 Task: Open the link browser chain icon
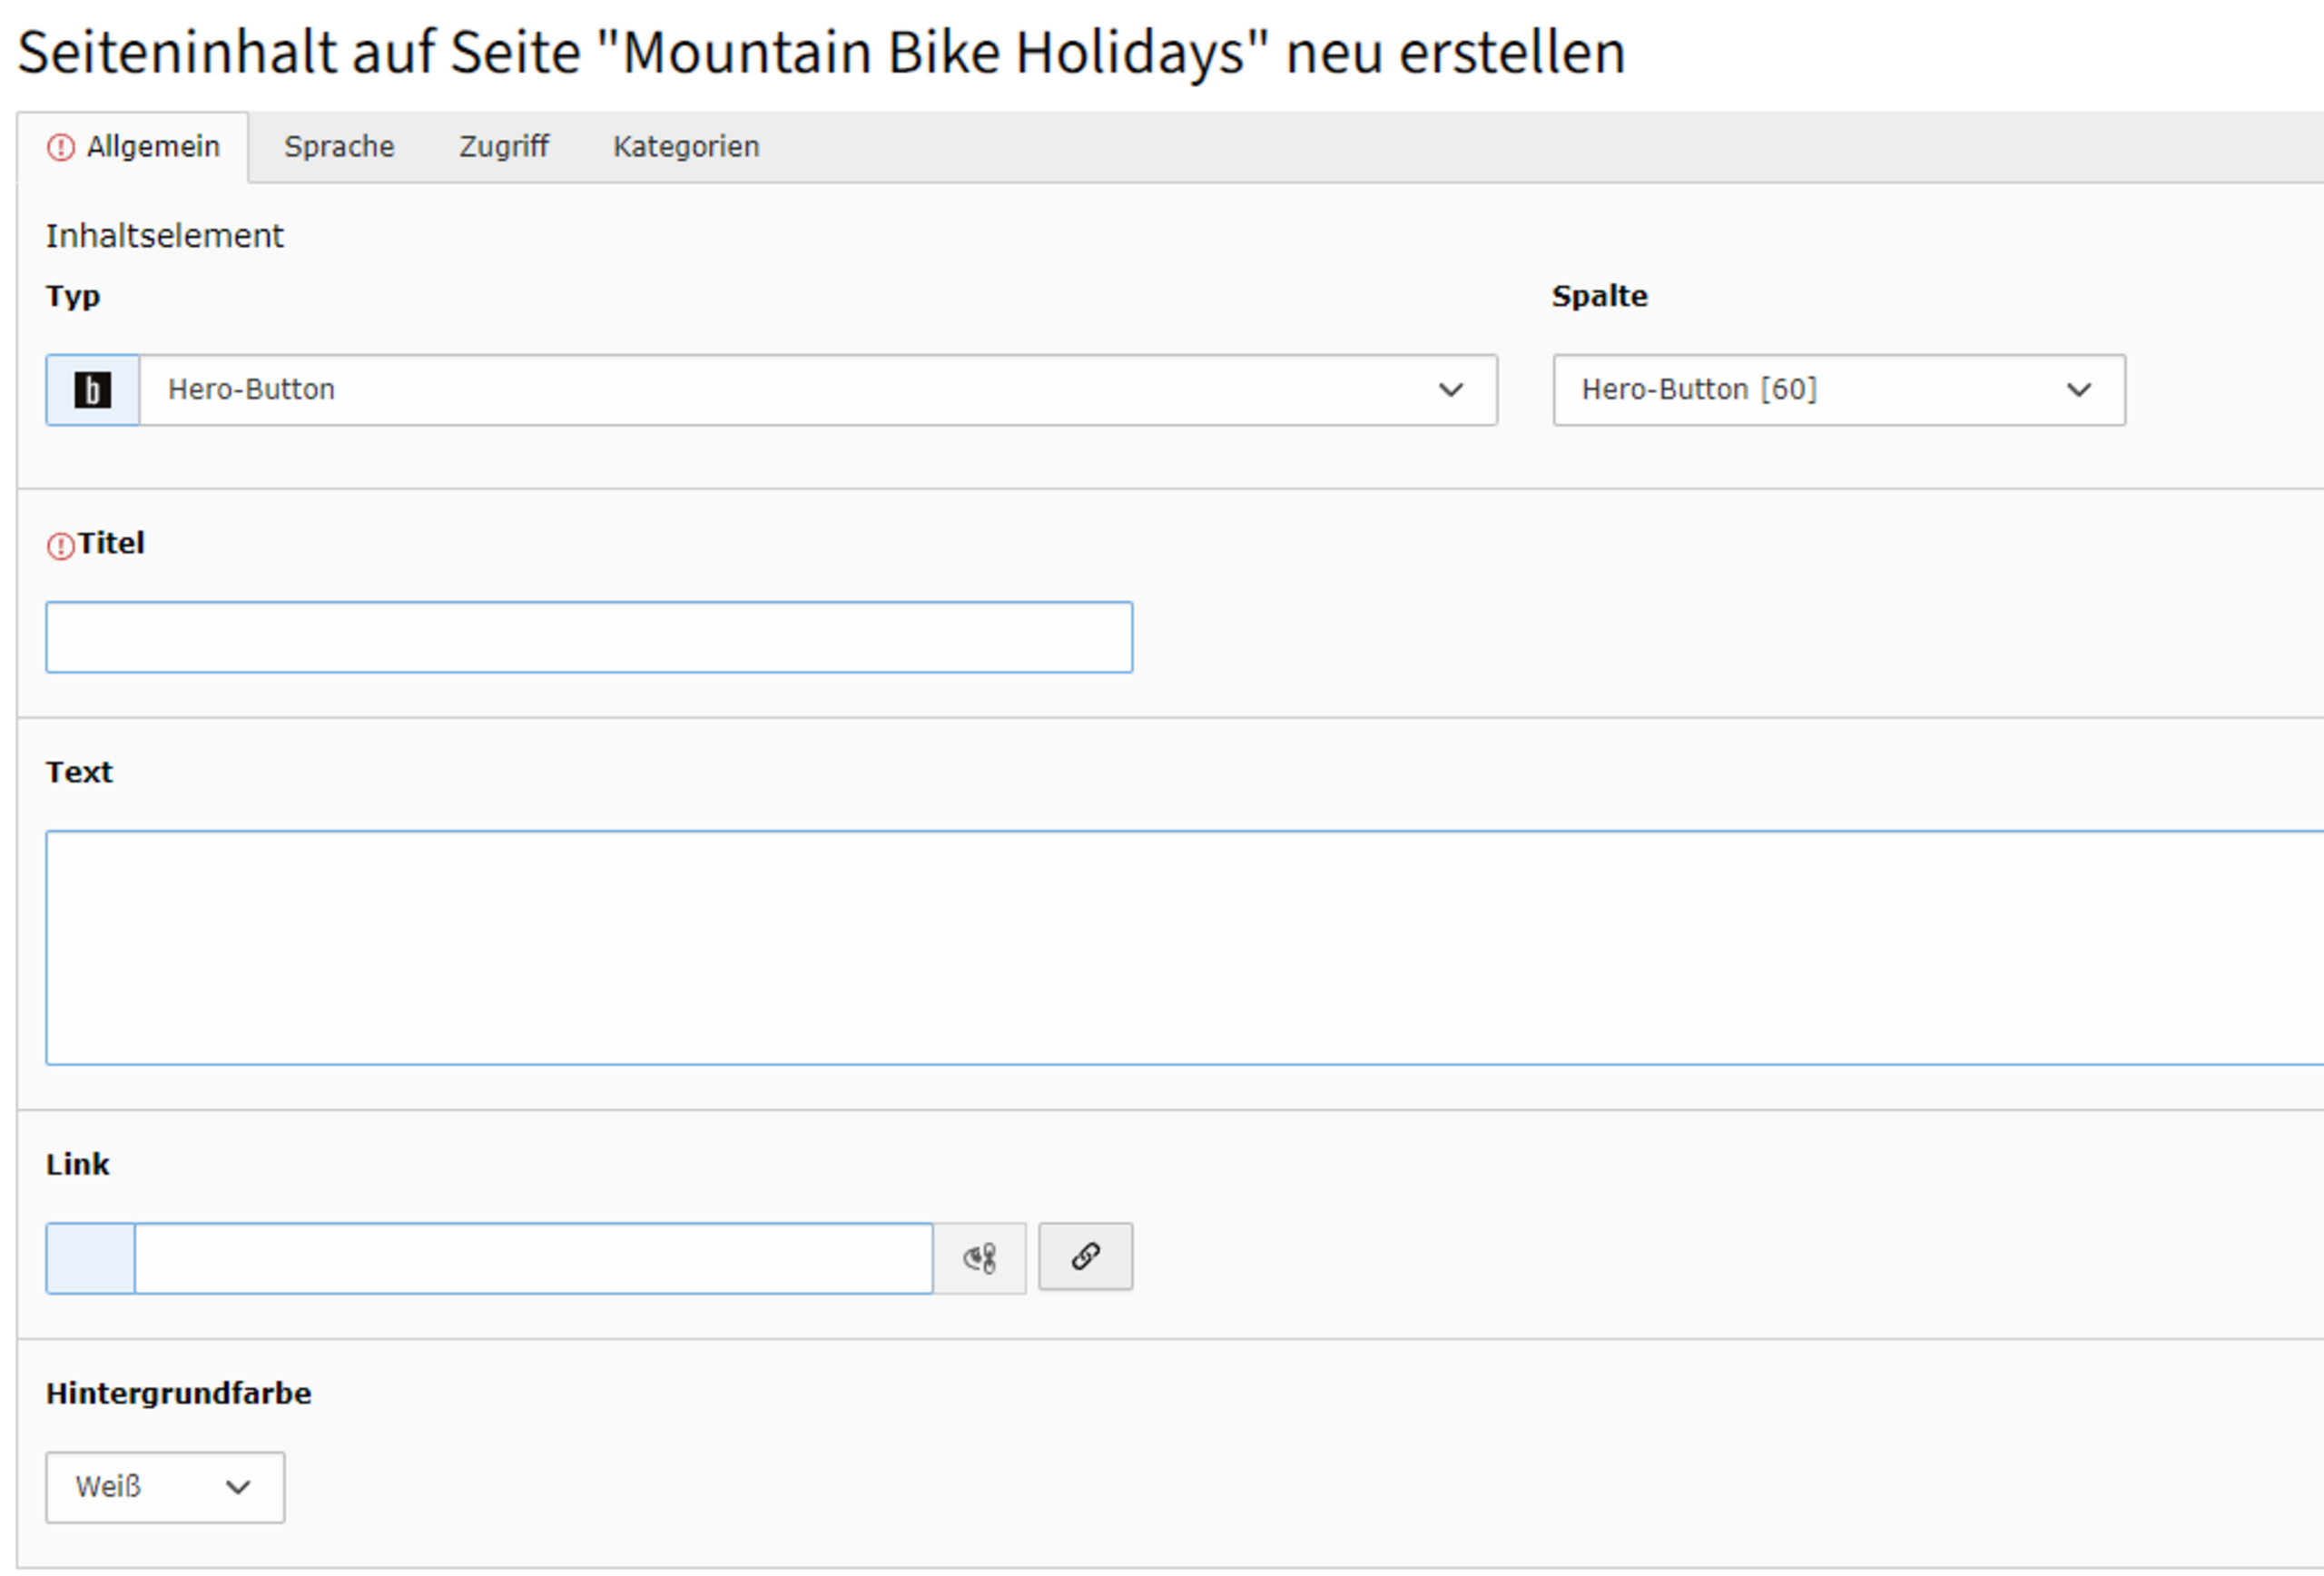1085,1256
